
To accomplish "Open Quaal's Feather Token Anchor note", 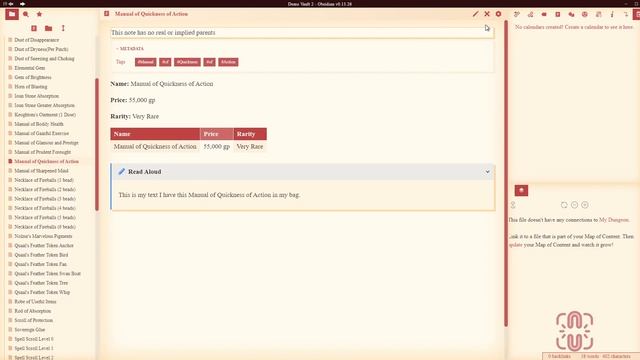I will point(44,246).
